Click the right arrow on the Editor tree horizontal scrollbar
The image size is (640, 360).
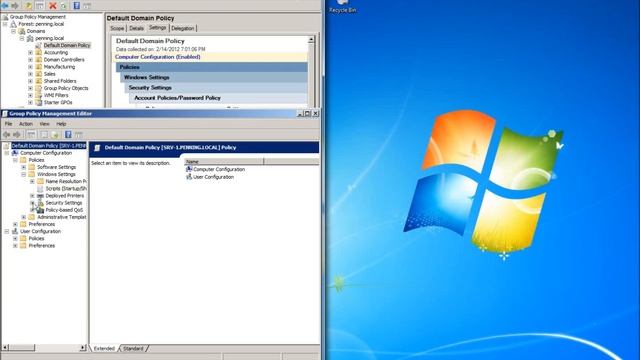pos(83,348)
